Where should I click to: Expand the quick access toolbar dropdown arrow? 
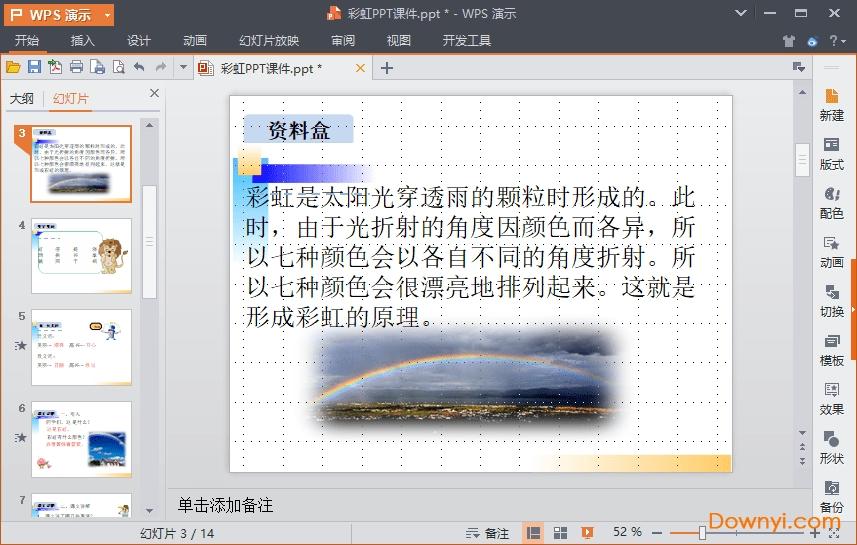pos(183,67)
